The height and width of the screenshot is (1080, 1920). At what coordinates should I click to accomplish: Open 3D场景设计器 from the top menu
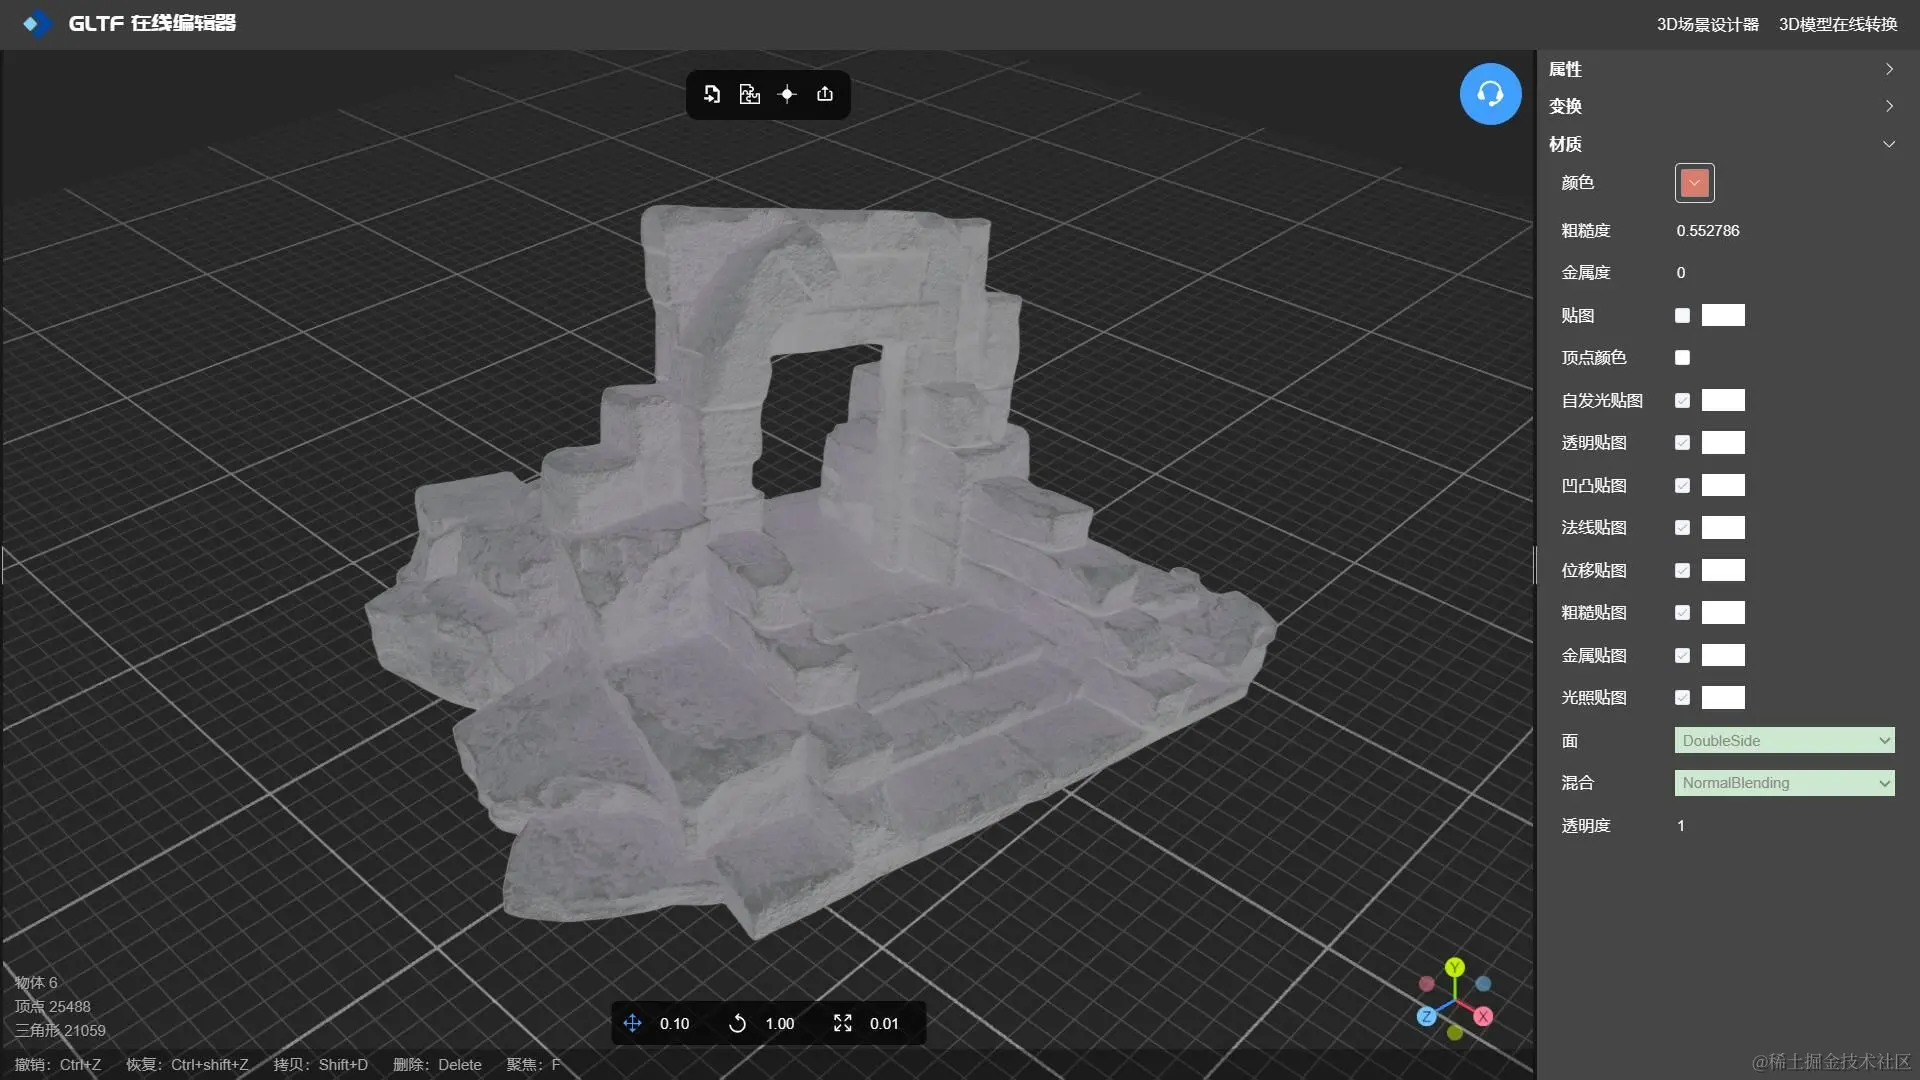pyautogui.click(x=1707, y=24)
